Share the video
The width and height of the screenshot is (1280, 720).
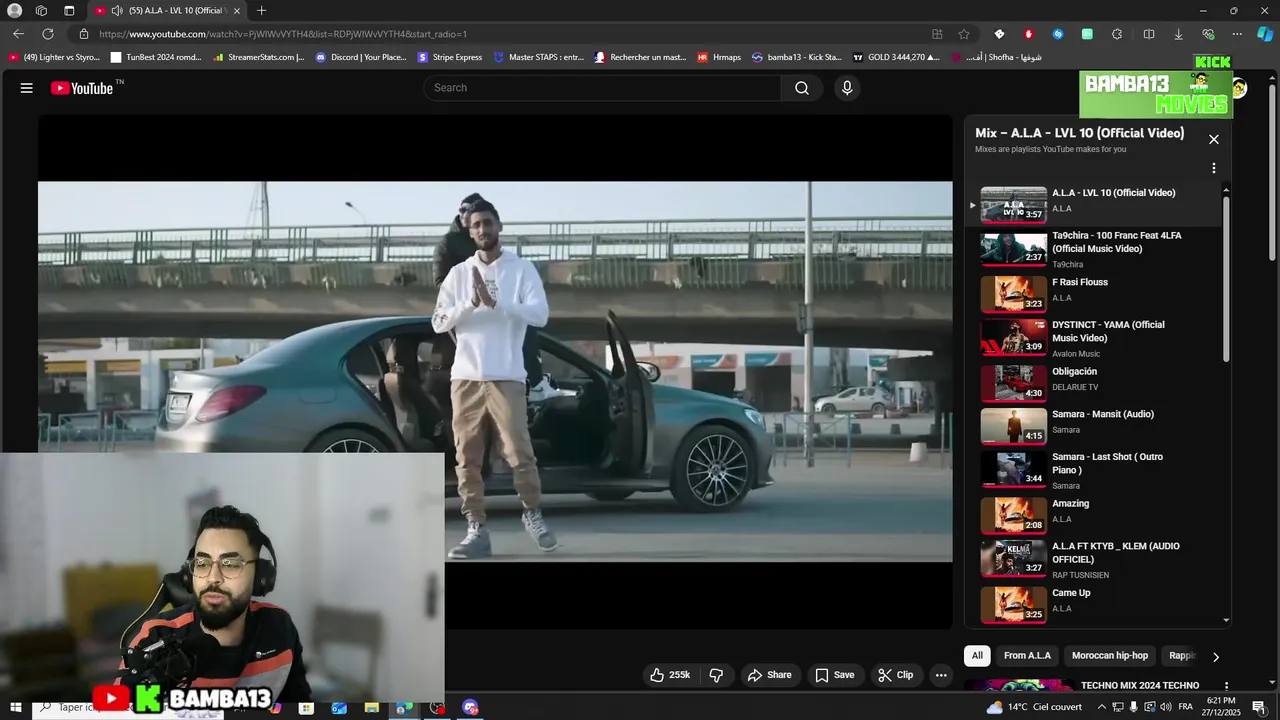(x=769, y=675)
